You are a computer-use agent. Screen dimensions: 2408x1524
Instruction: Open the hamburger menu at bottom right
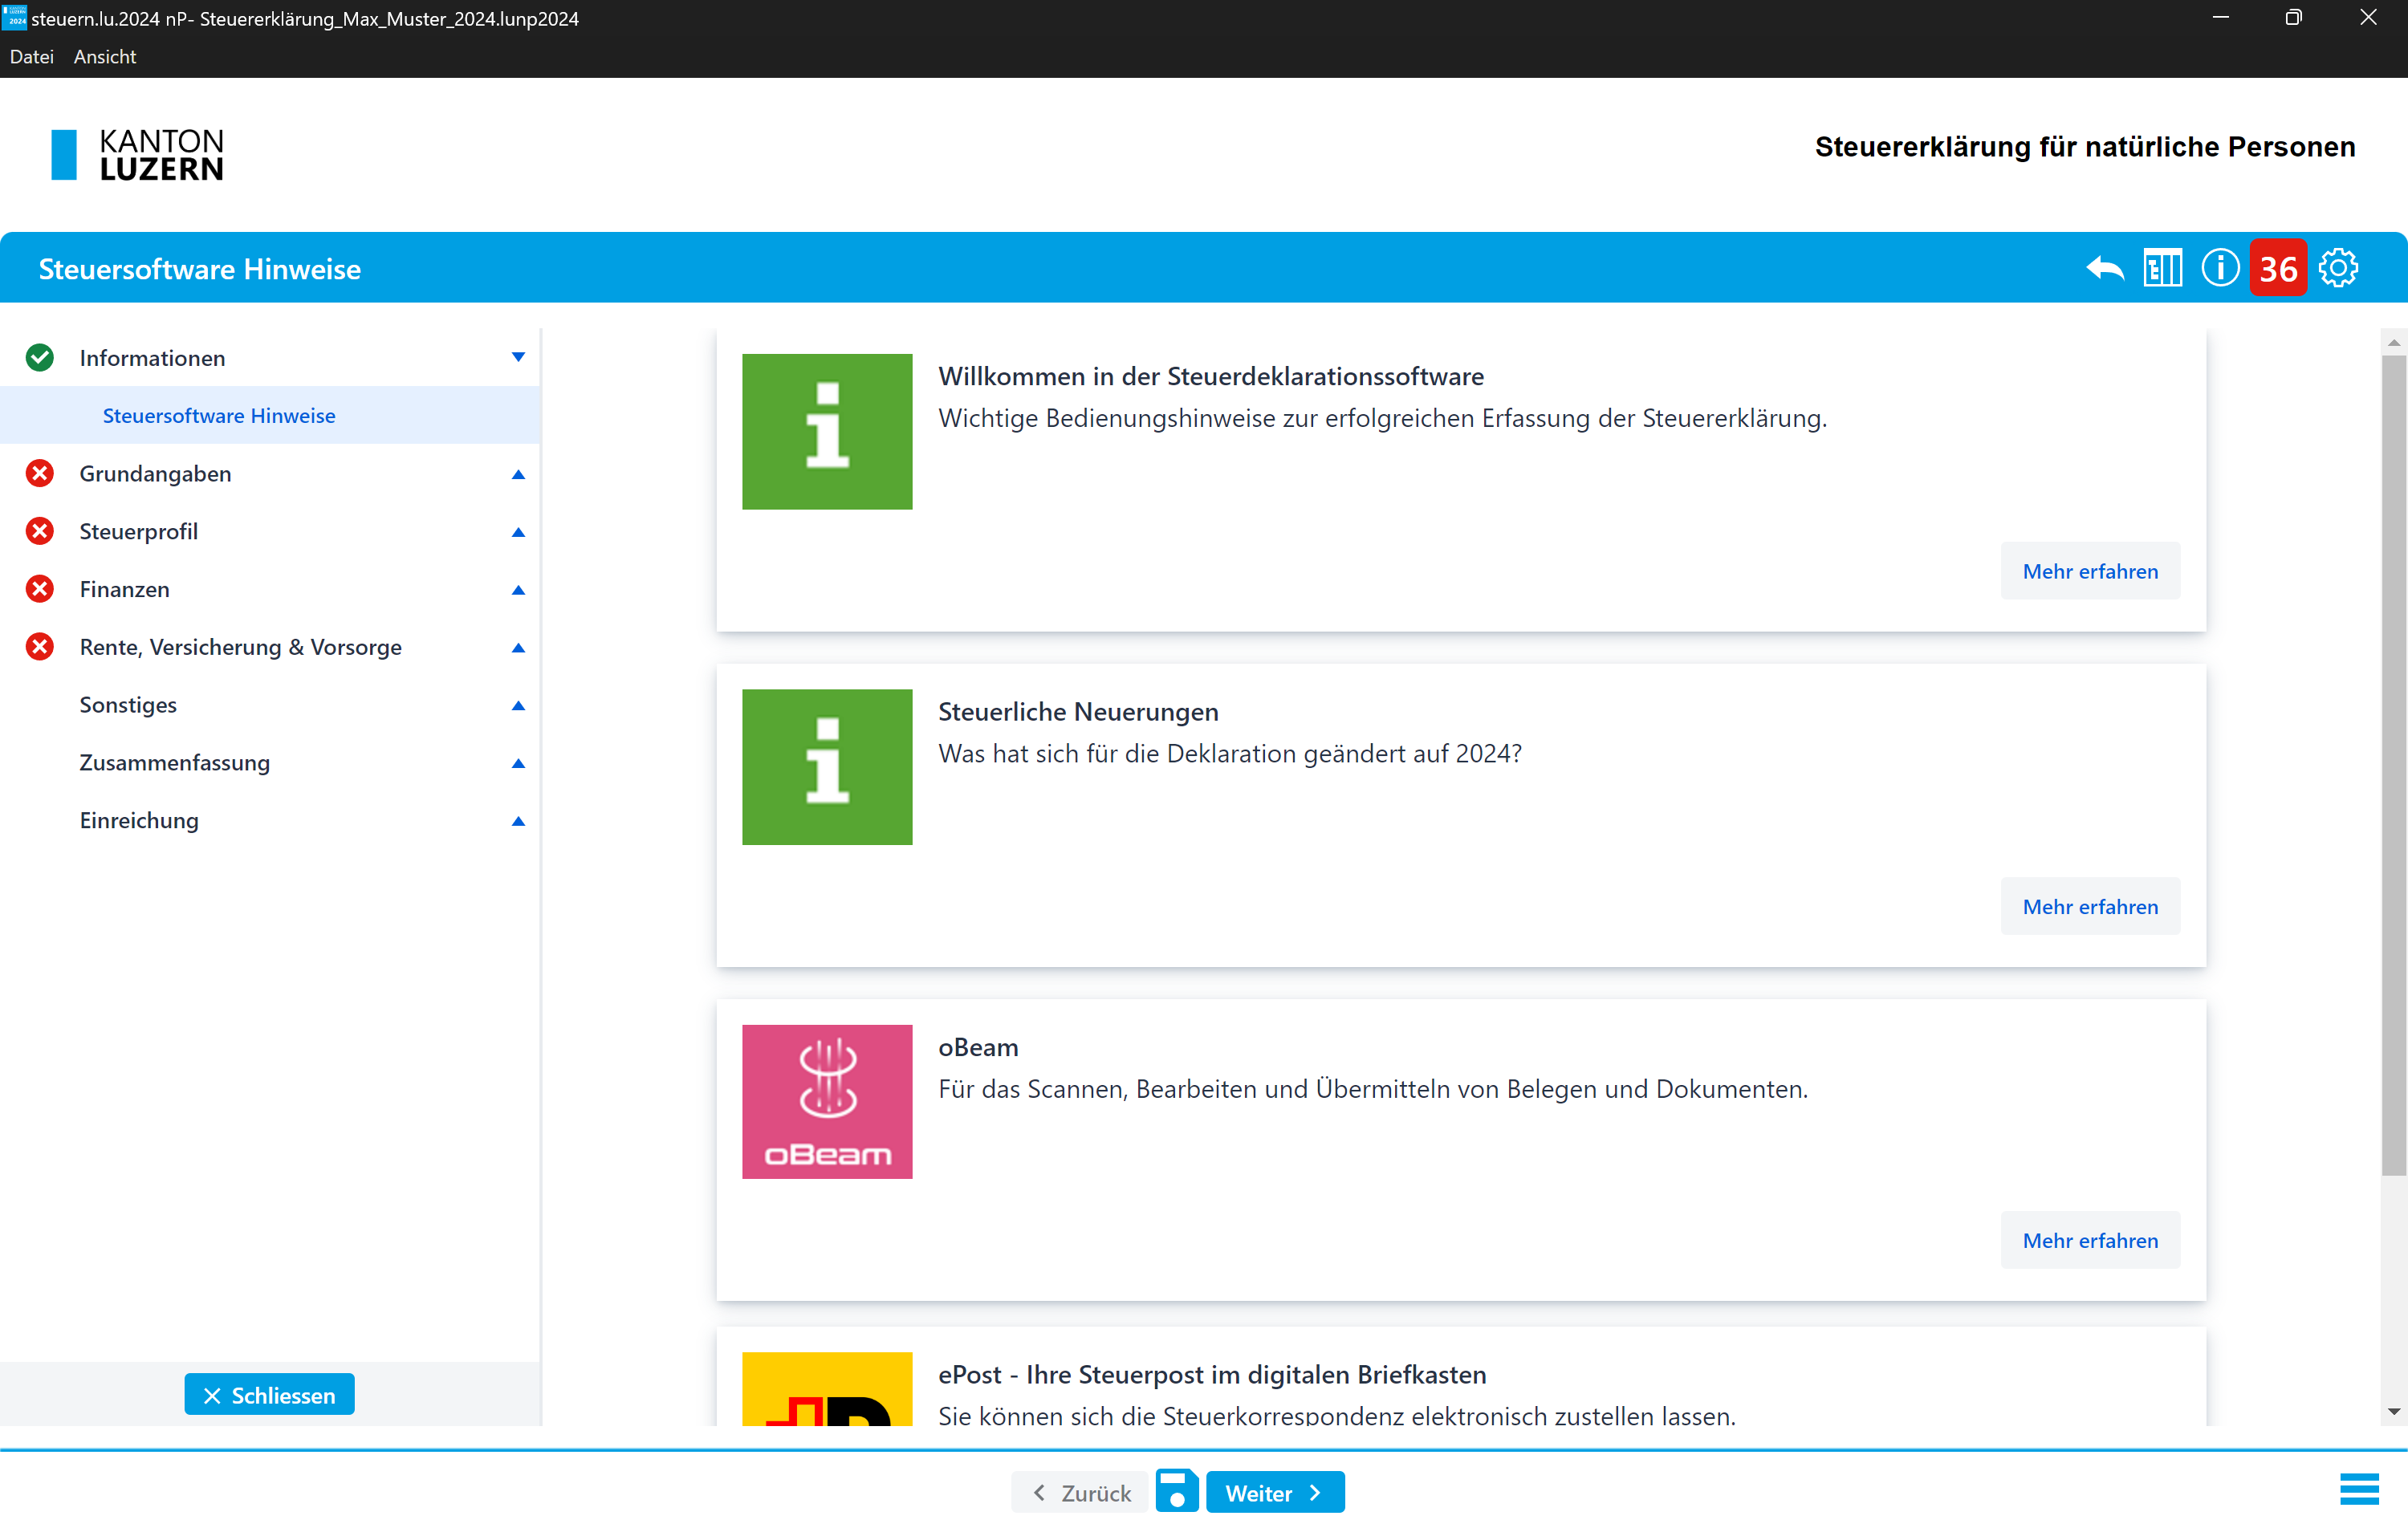pos(2359,1489)
